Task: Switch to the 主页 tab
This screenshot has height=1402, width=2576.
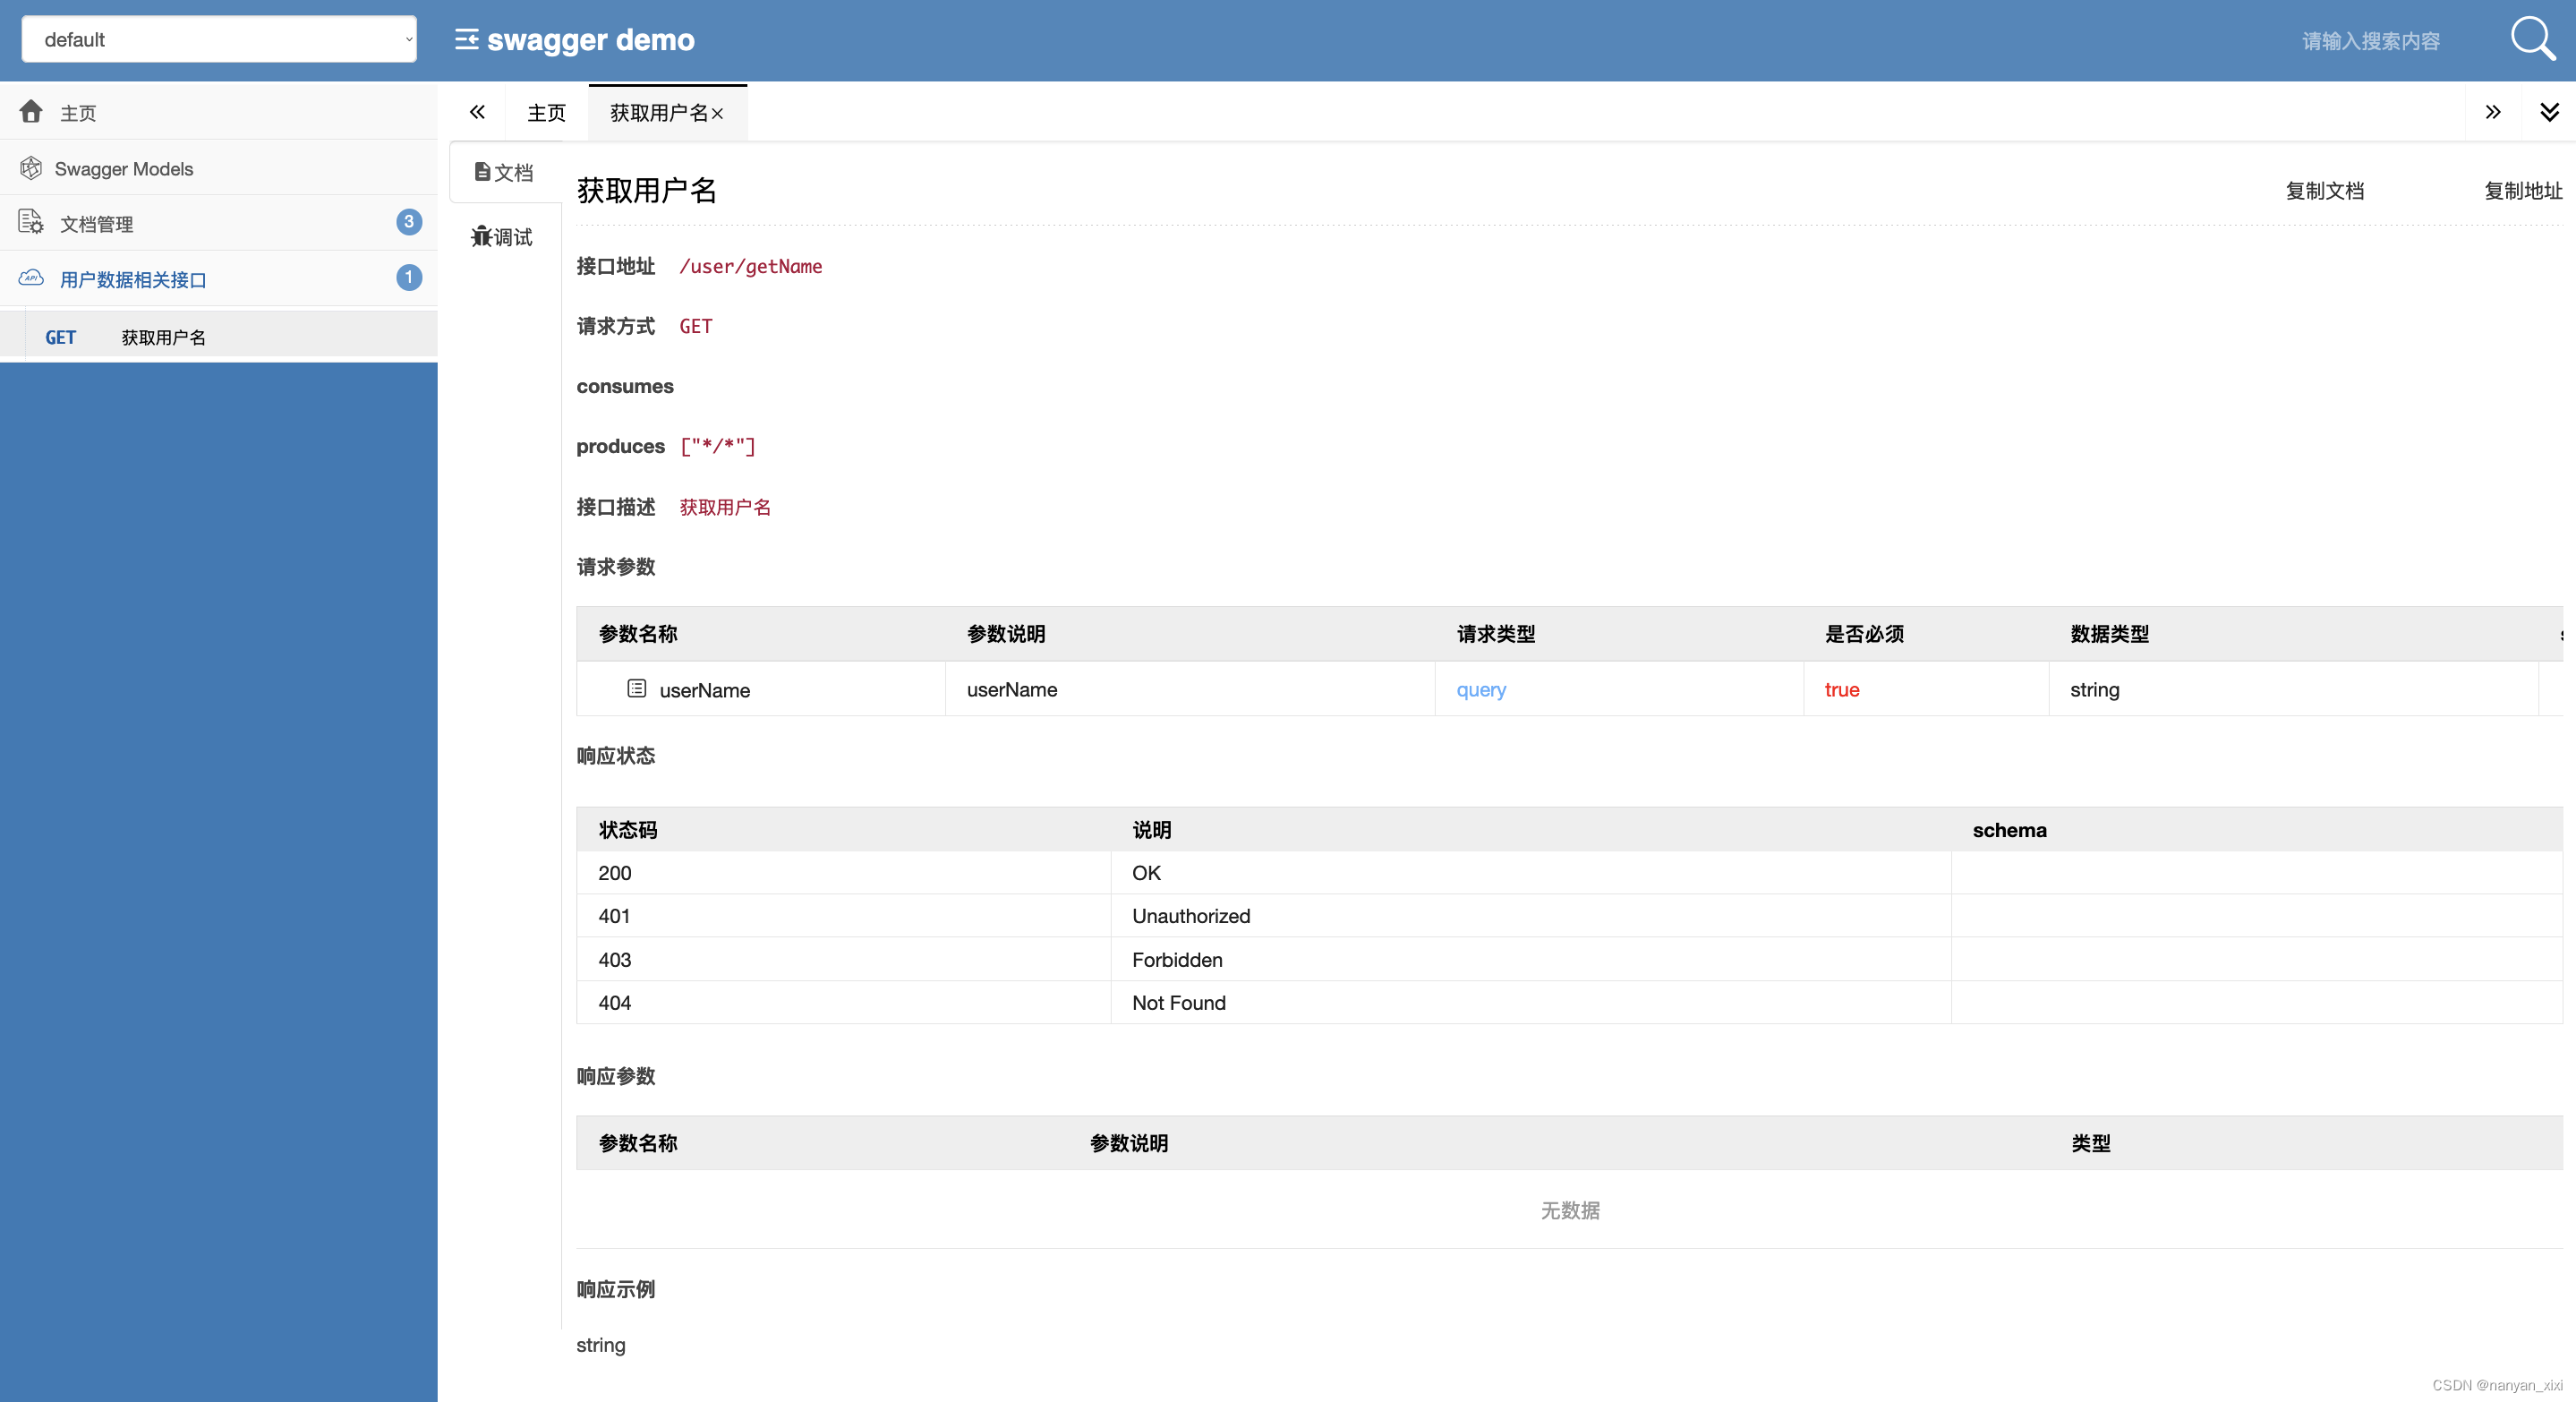Action: point(546,113)
